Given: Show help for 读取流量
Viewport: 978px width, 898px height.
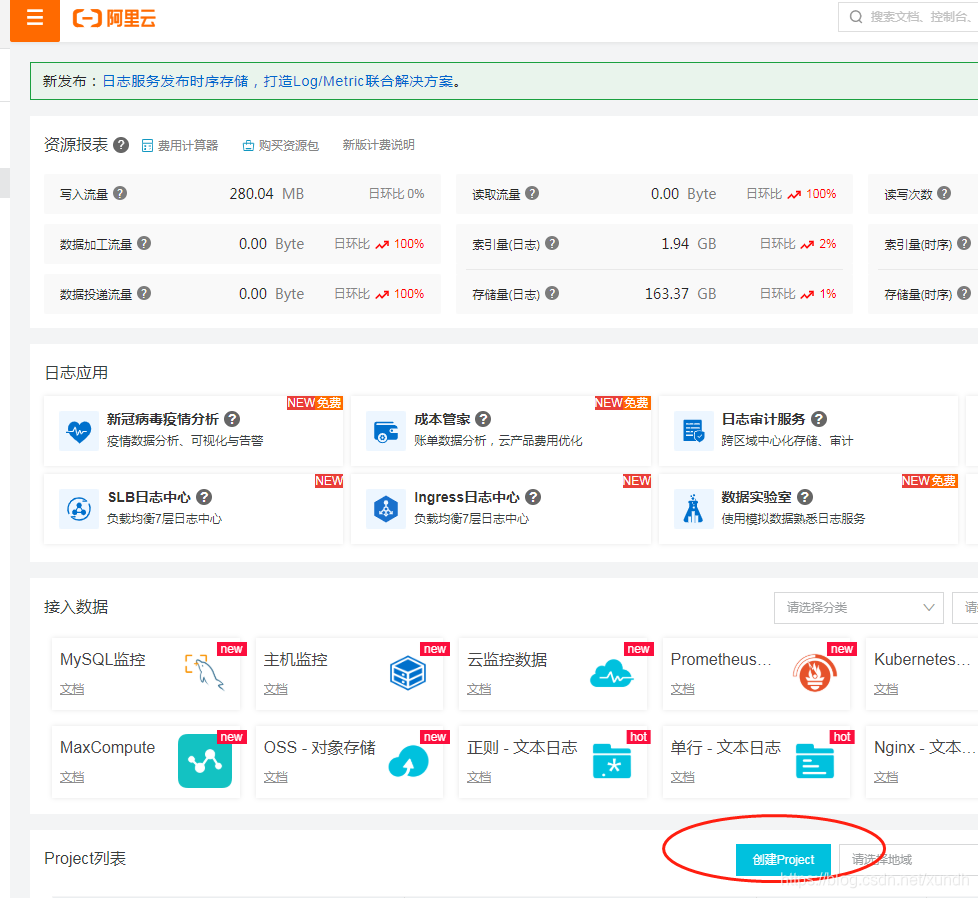Looking at the screenshot, I should pyautogui.click(x=532, y=193).
